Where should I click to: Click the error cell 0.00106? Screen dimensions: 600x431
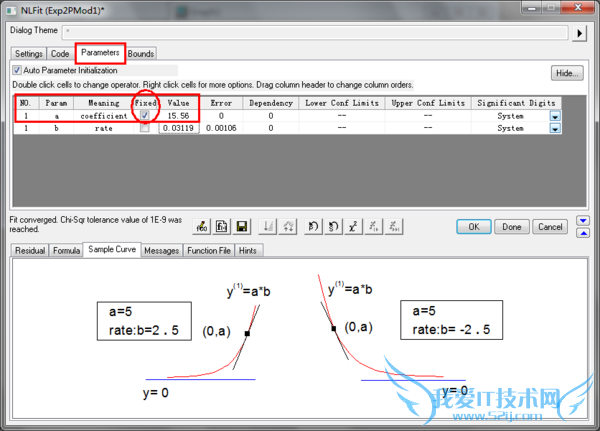221,128
